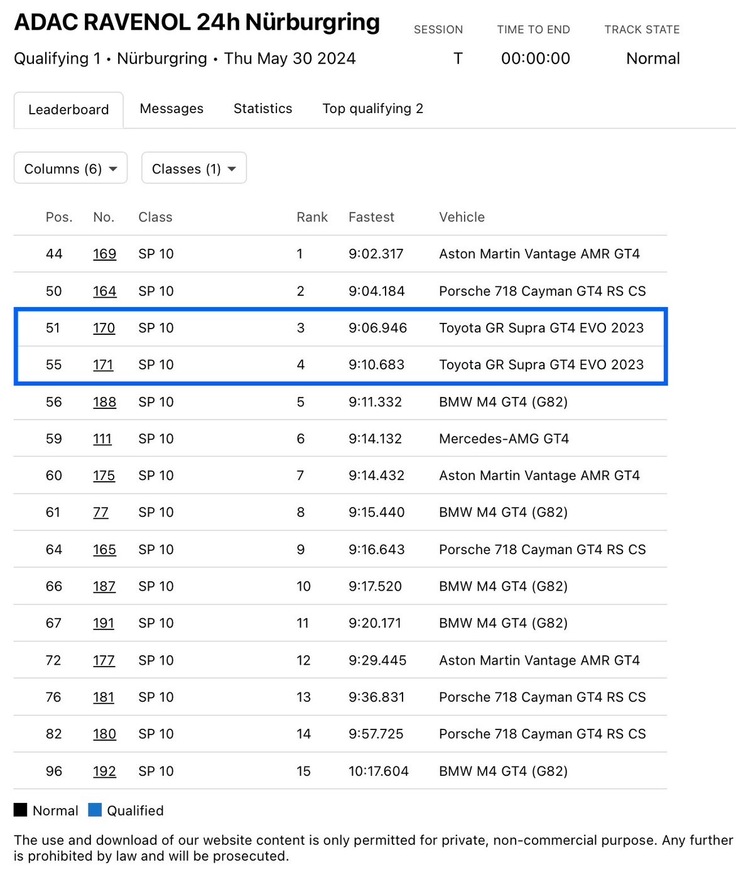736x877 pixels.
Task: Switch to the Leaderboard tab
Action: click(68, 109)
